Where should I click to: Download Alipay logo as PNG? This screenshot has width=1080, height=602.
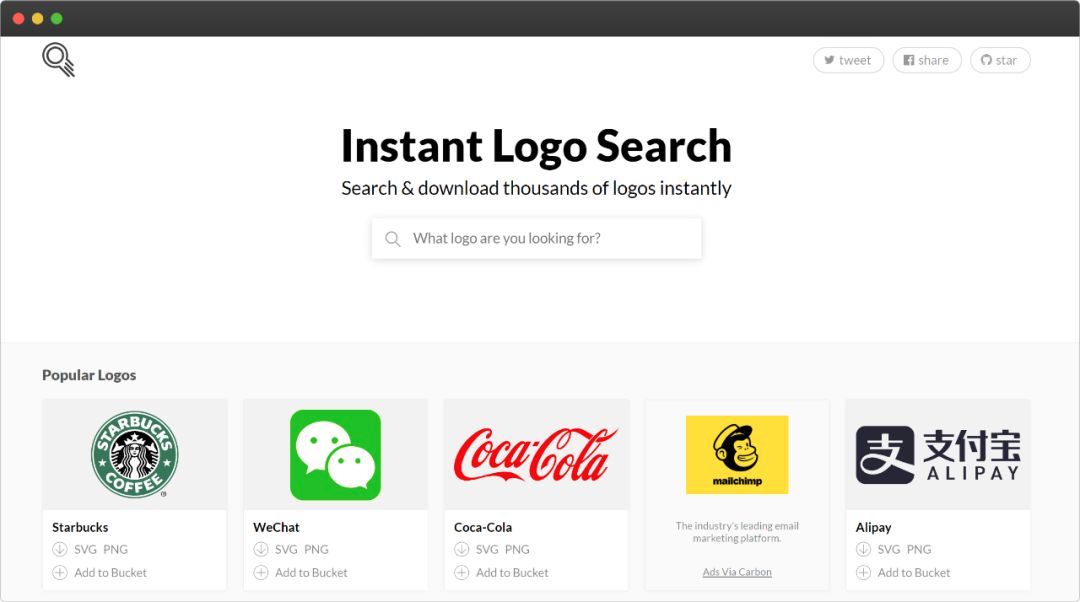(x=919, y=549)
